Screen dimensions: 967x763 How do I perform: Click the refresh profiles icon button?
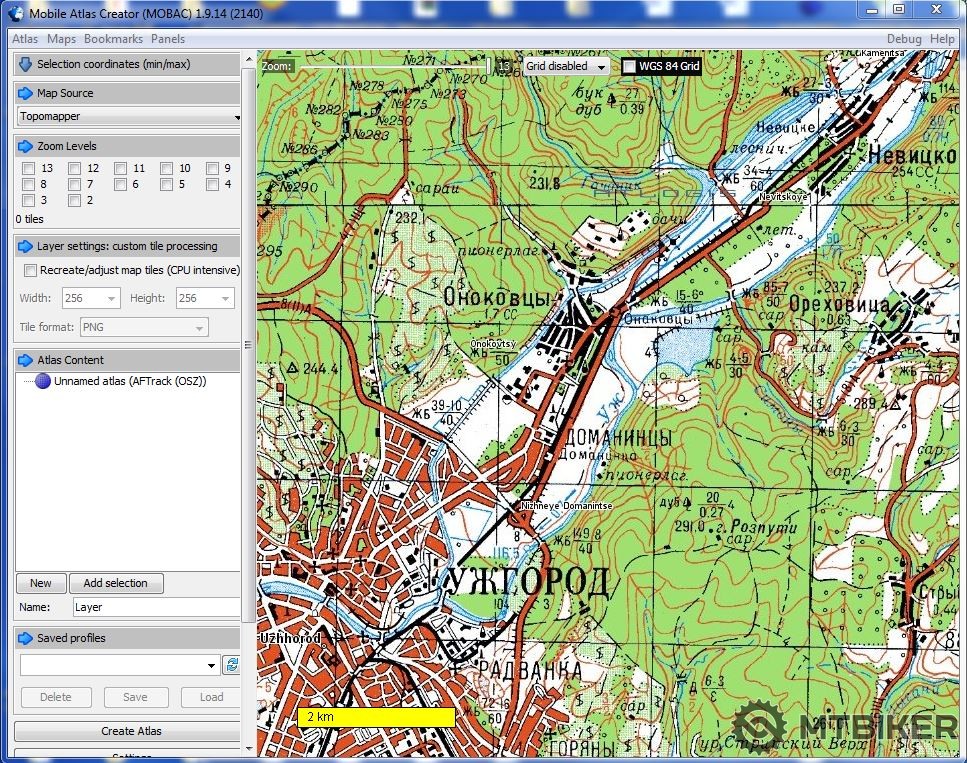click(231, 665)
